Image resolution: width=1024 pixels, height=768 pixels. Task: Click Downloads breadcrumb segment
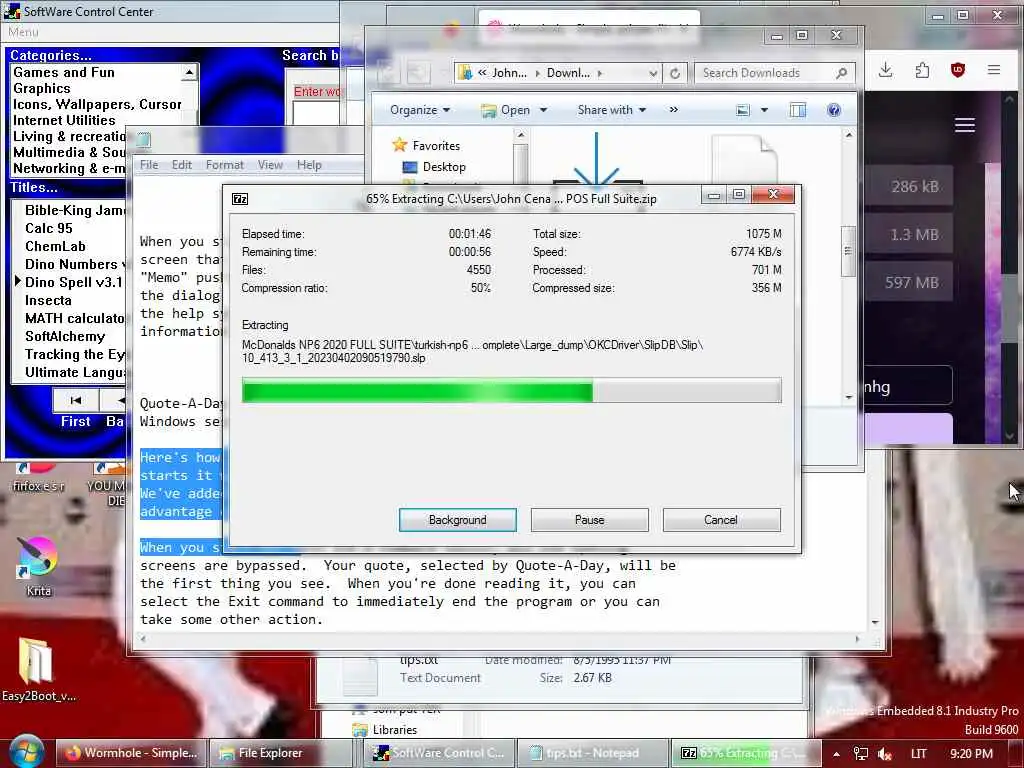[x=568, y=73]
